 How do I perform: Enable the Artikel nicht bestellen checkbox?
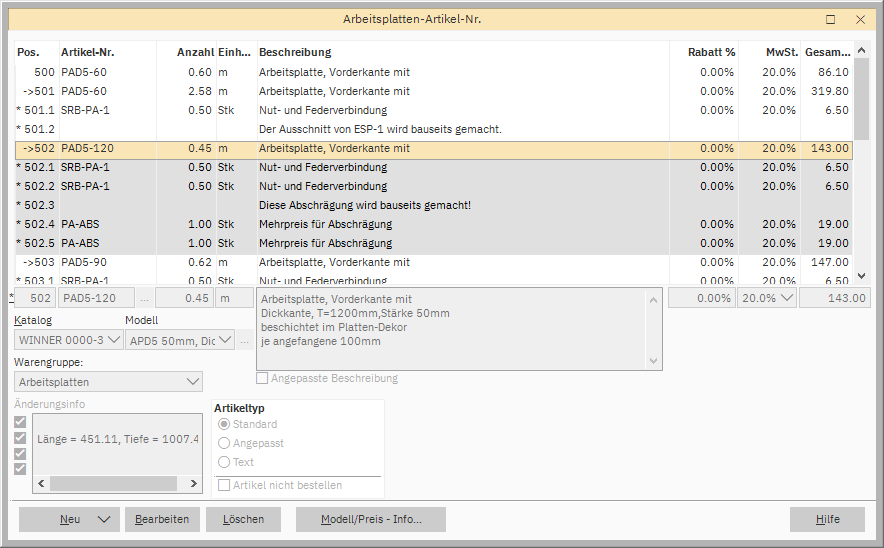coord(225,485)
